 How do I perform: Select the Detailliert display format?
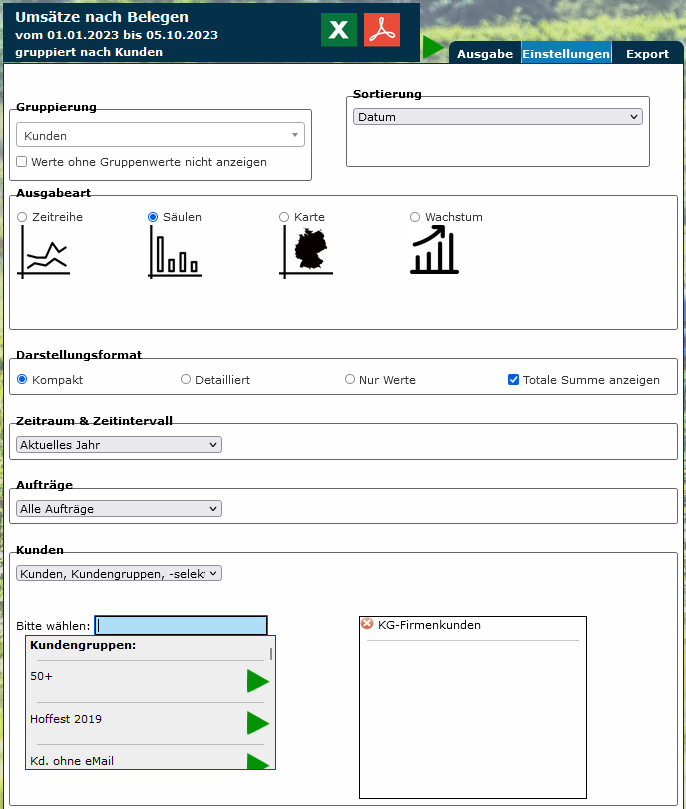point(186,380)
